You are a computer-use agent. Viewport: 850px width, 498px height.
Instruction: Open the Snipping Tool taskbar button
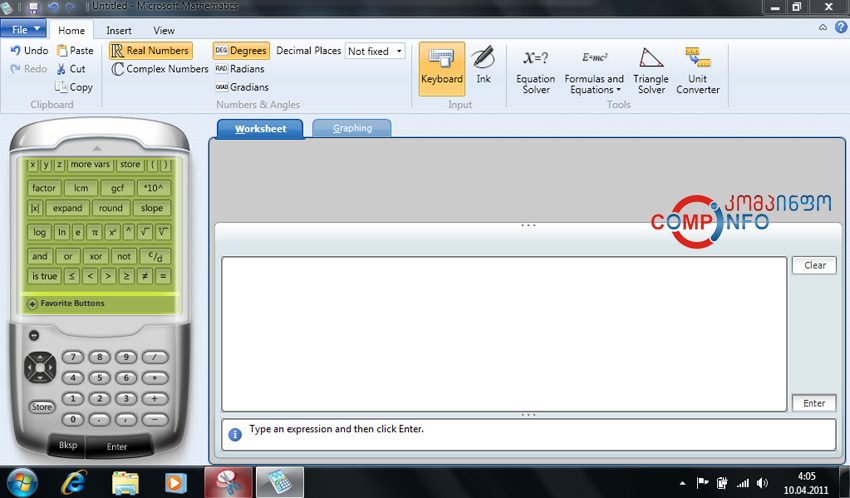pyautogui.click(x=228, y=482)
